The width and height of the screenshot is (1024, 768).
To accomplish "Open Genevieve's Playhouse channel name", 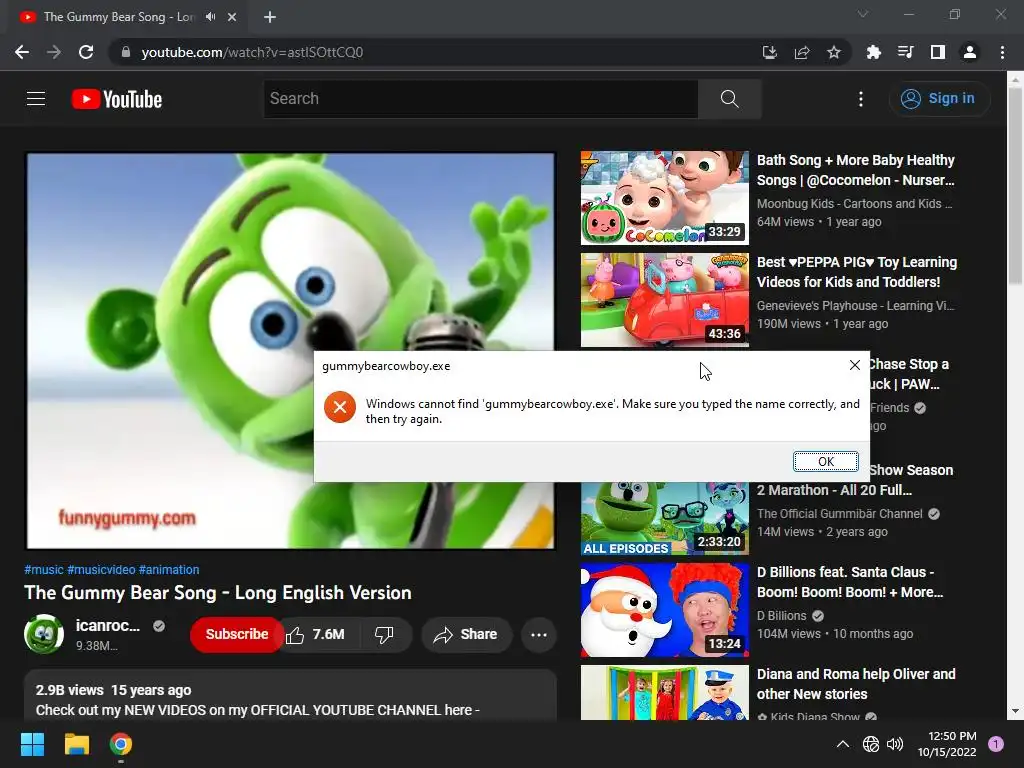I will (x=856, y=306).
